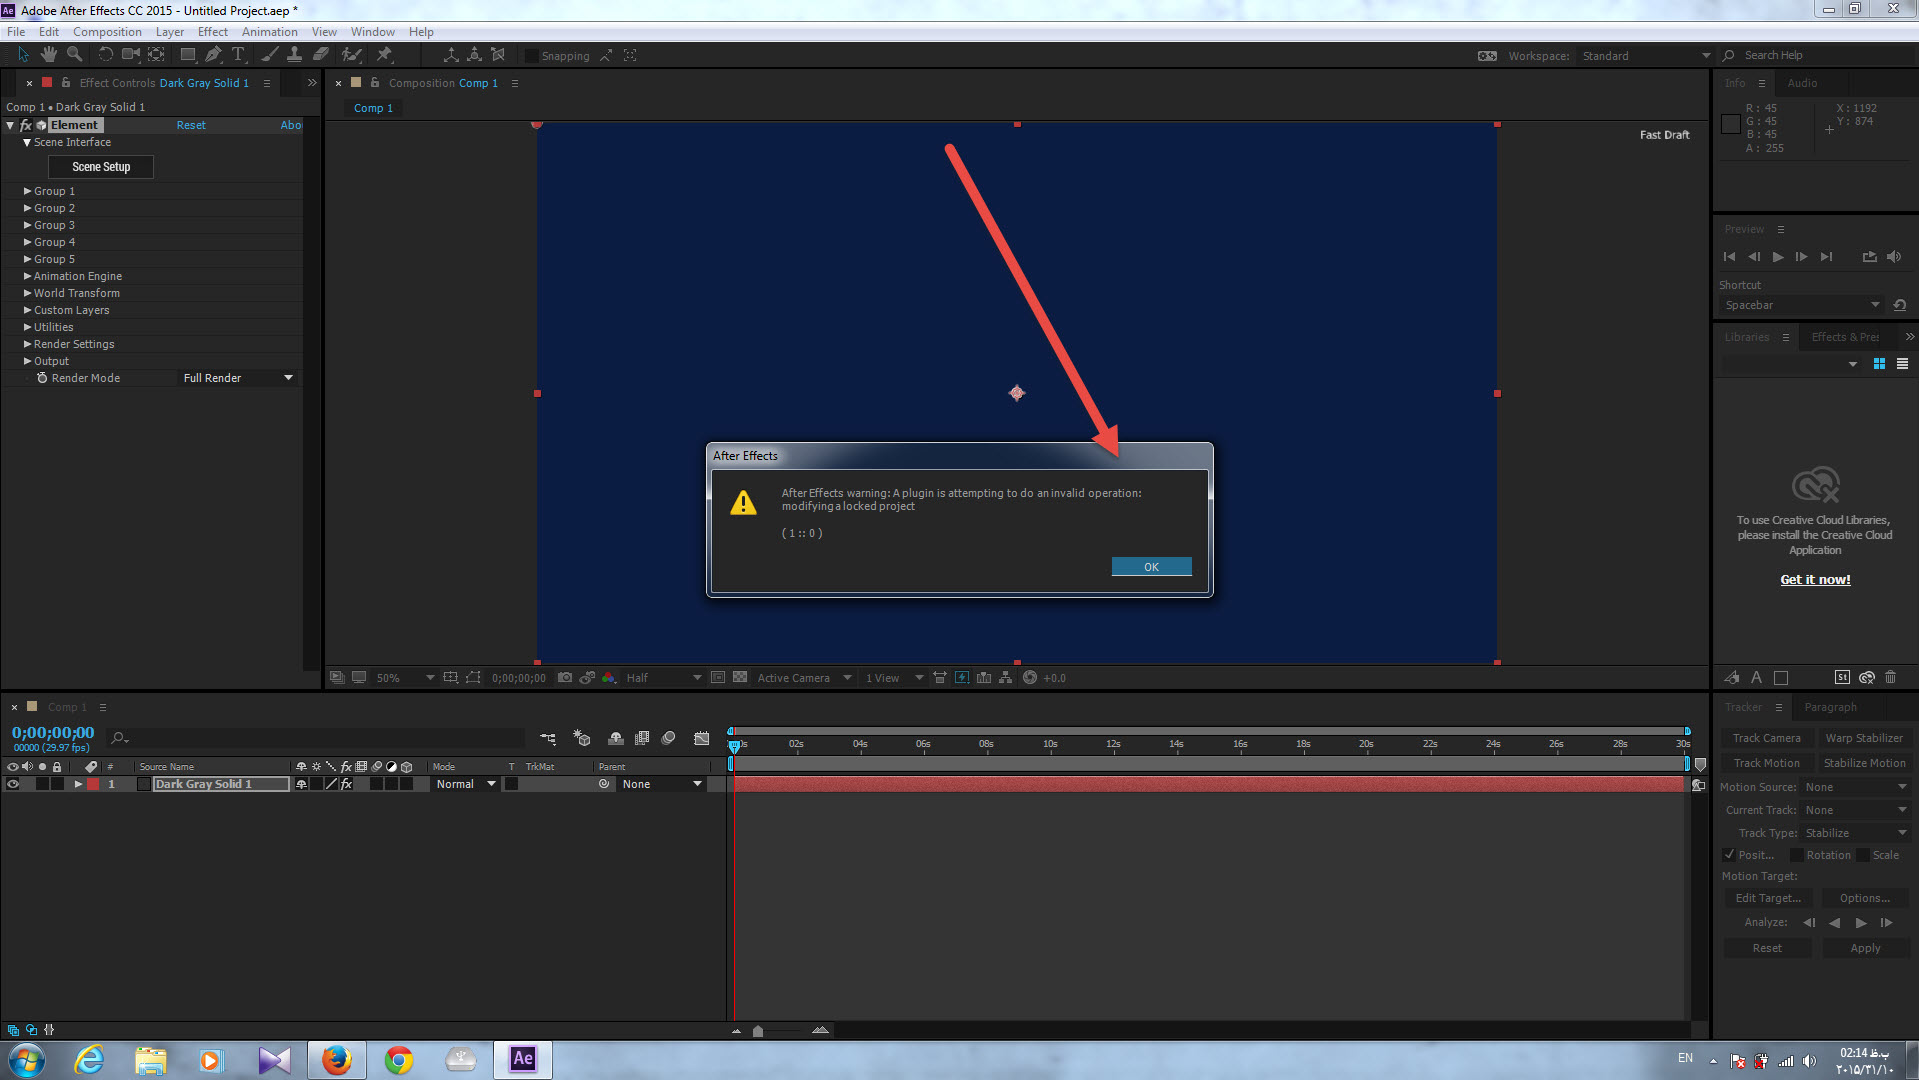Open the Half resolution dropdown
This screenshot has height=1080, width=1919.
click(x=663, y=678)
